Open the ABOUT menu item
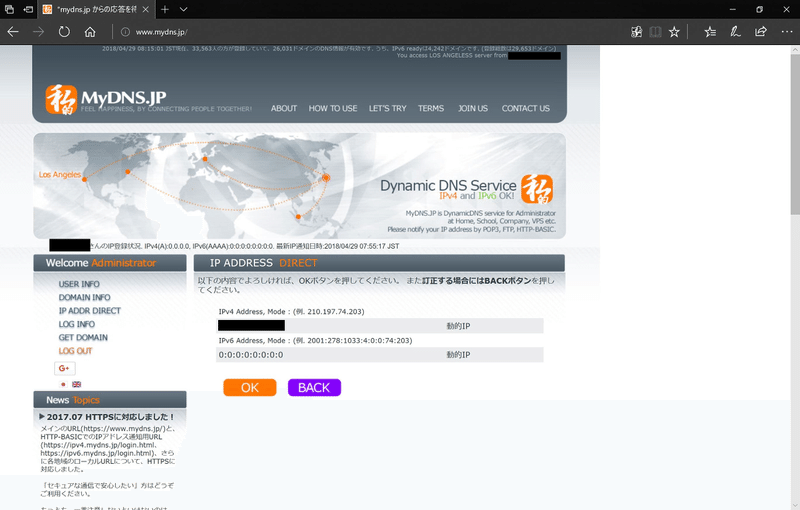 [284, 108]
